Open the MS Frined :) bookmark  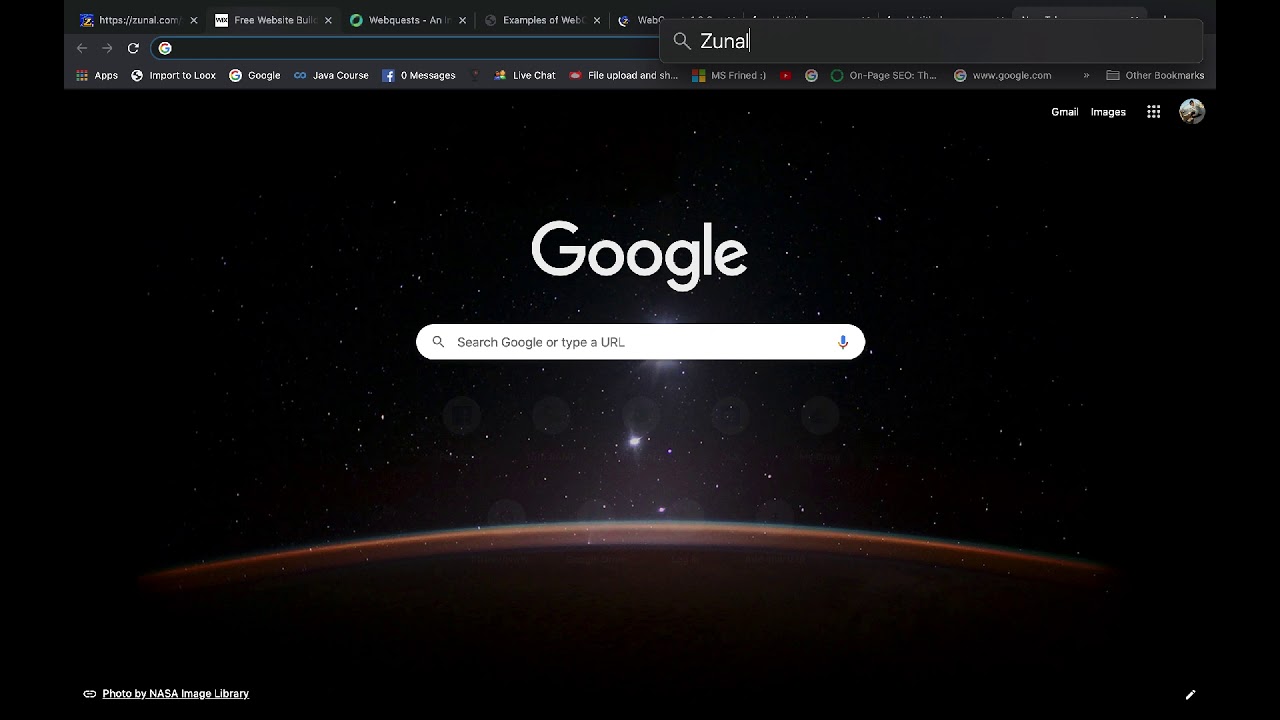point(729,75)
